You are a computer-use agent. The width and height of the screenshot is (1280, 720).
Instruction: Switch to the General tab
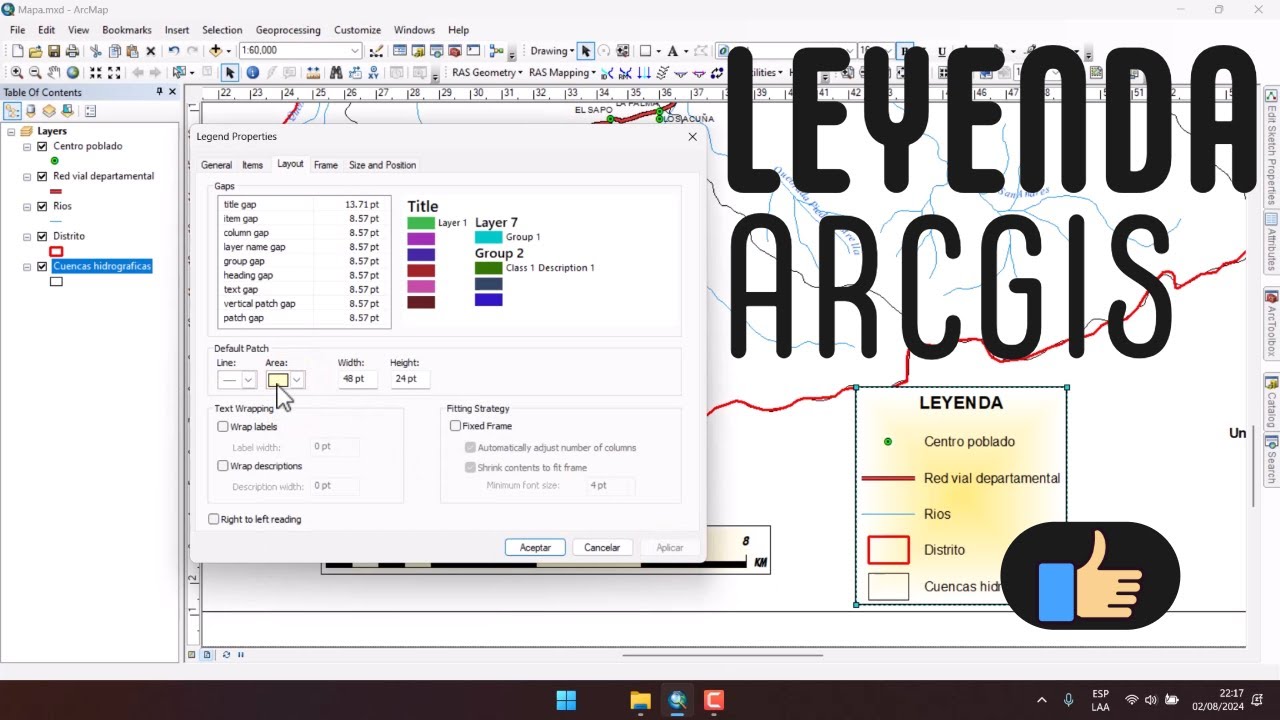point(216,165)
